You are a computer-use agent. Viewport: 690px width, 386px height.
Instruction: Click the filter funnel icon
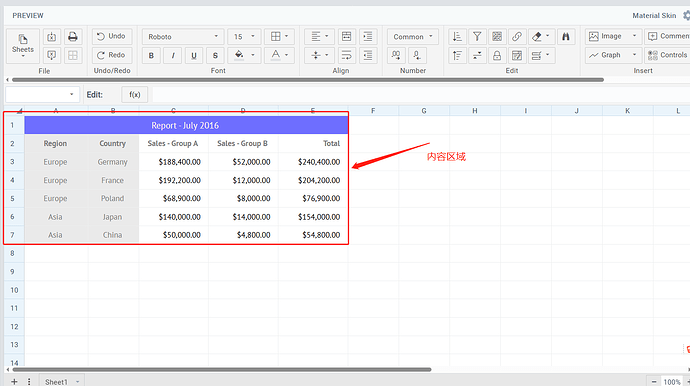click(x=477, y=37)
